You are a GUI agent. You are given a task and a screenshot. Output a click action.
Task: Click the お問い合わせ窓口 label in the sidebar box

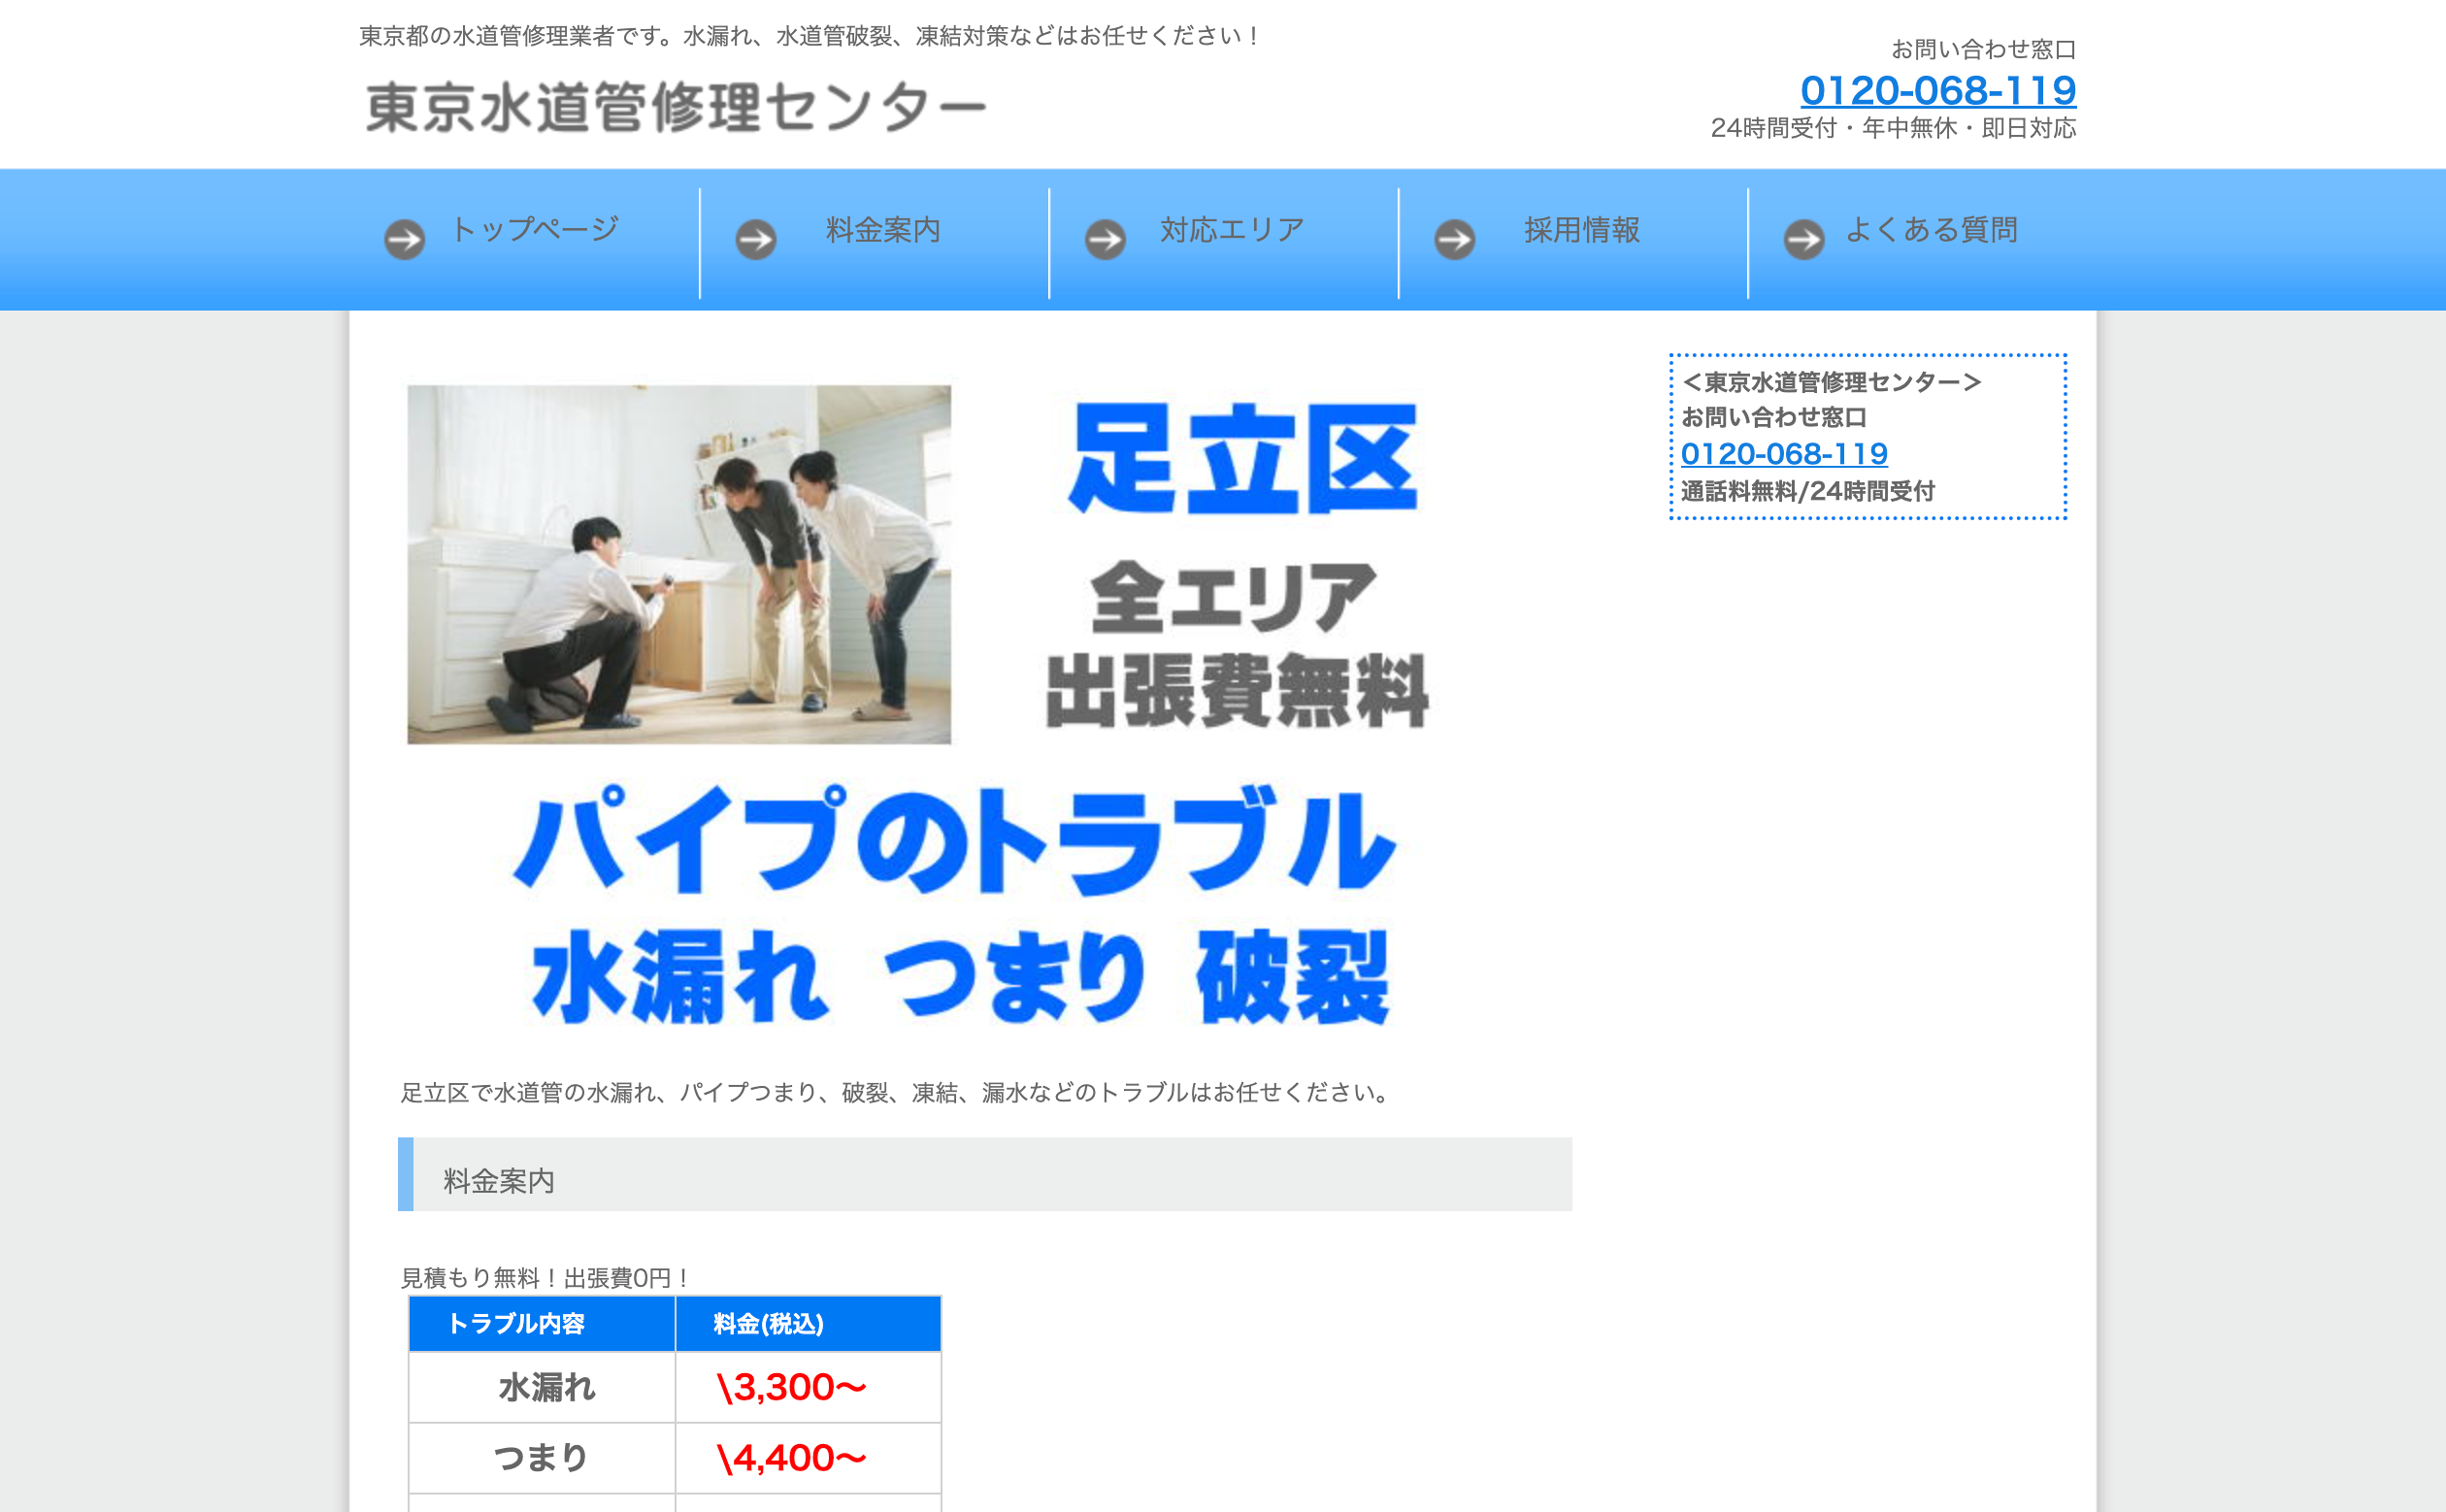tap(1774, 417)
